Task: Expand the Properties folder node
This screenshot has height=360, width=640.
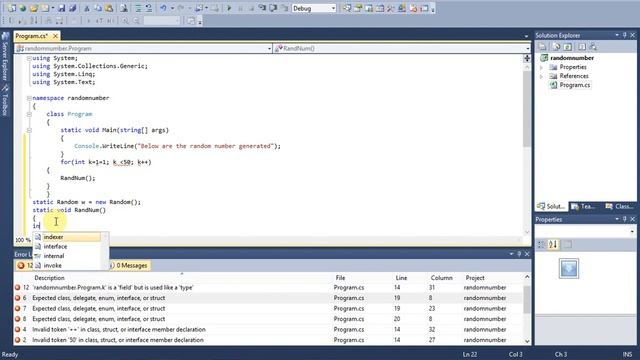Action: [542, 67]
